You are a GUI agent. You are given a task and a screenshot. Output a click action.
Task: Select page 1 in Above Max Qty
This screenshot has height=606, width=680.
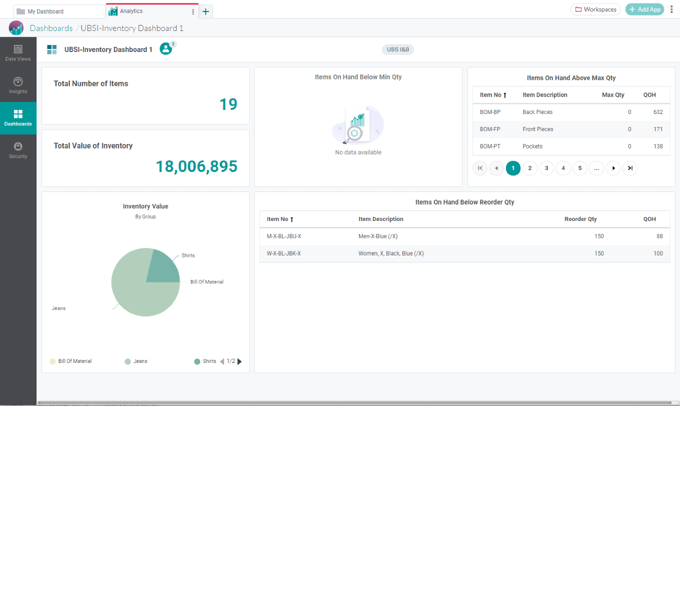(513, 168)
